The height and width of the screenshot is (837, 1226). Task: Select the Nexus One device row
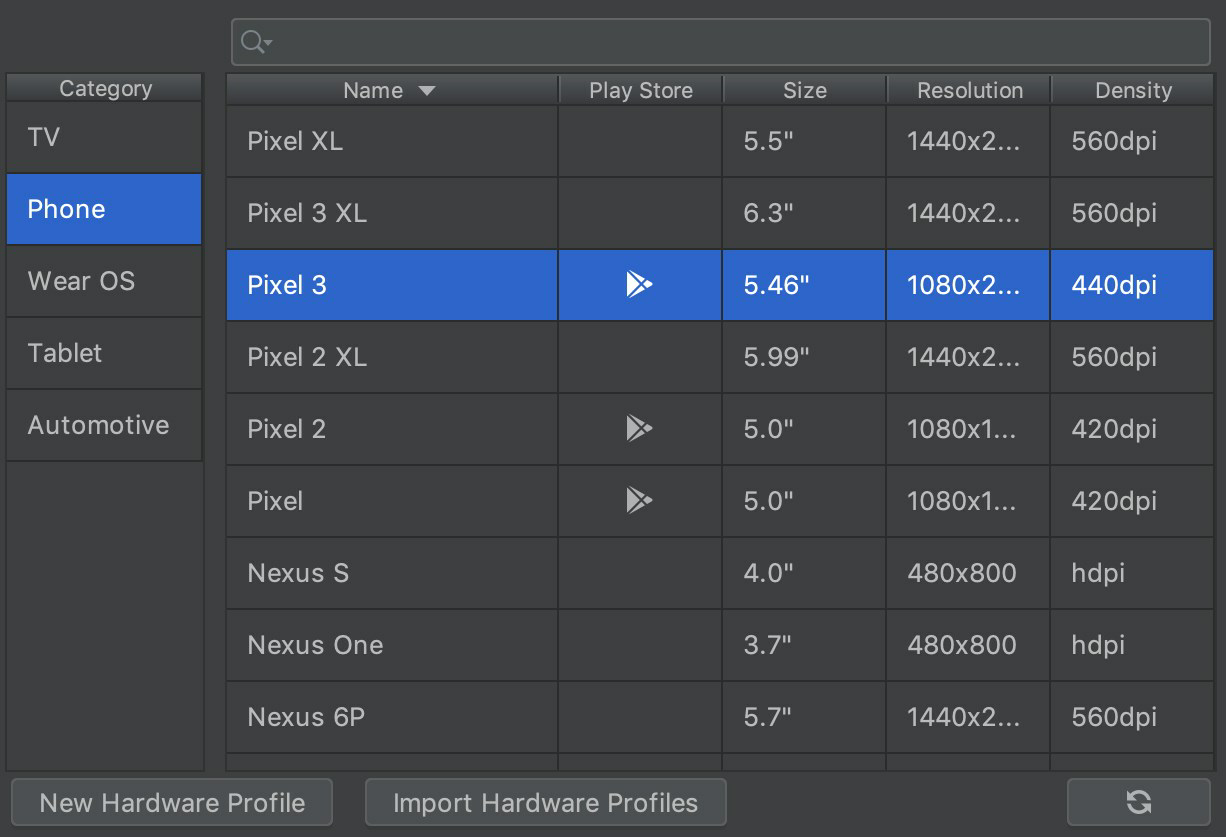(720, 645)
